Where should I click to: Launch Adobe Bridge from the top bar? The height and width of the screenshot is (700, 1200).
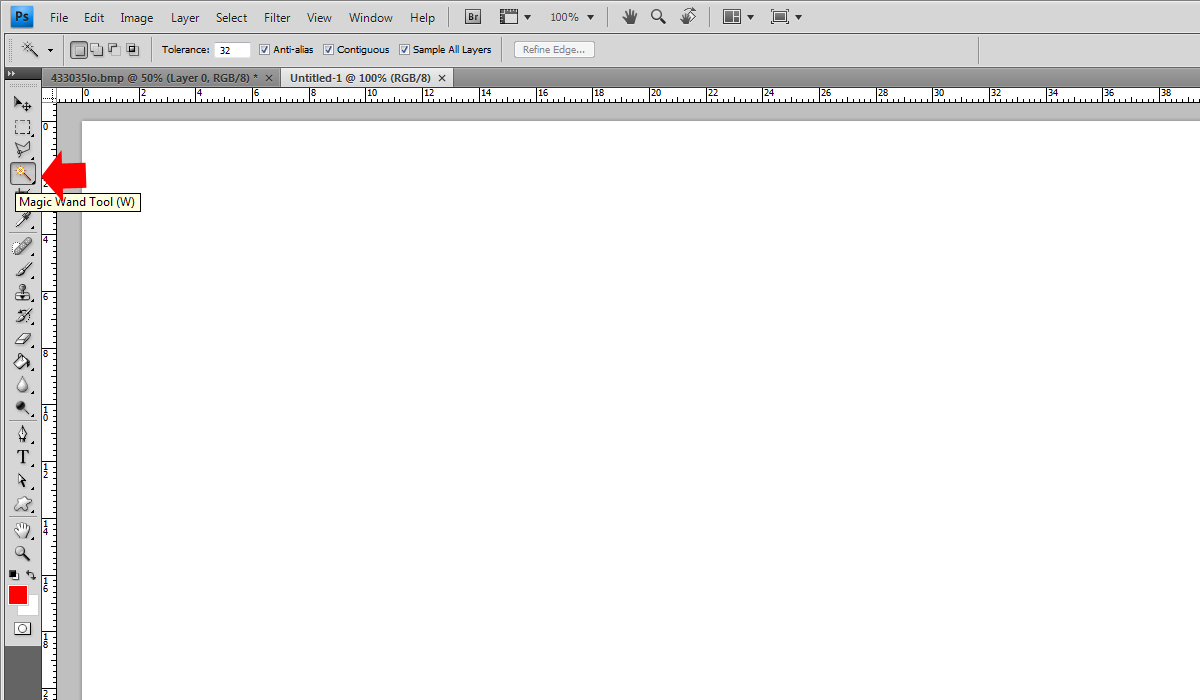pyautogui.click(x=474, y=17)
